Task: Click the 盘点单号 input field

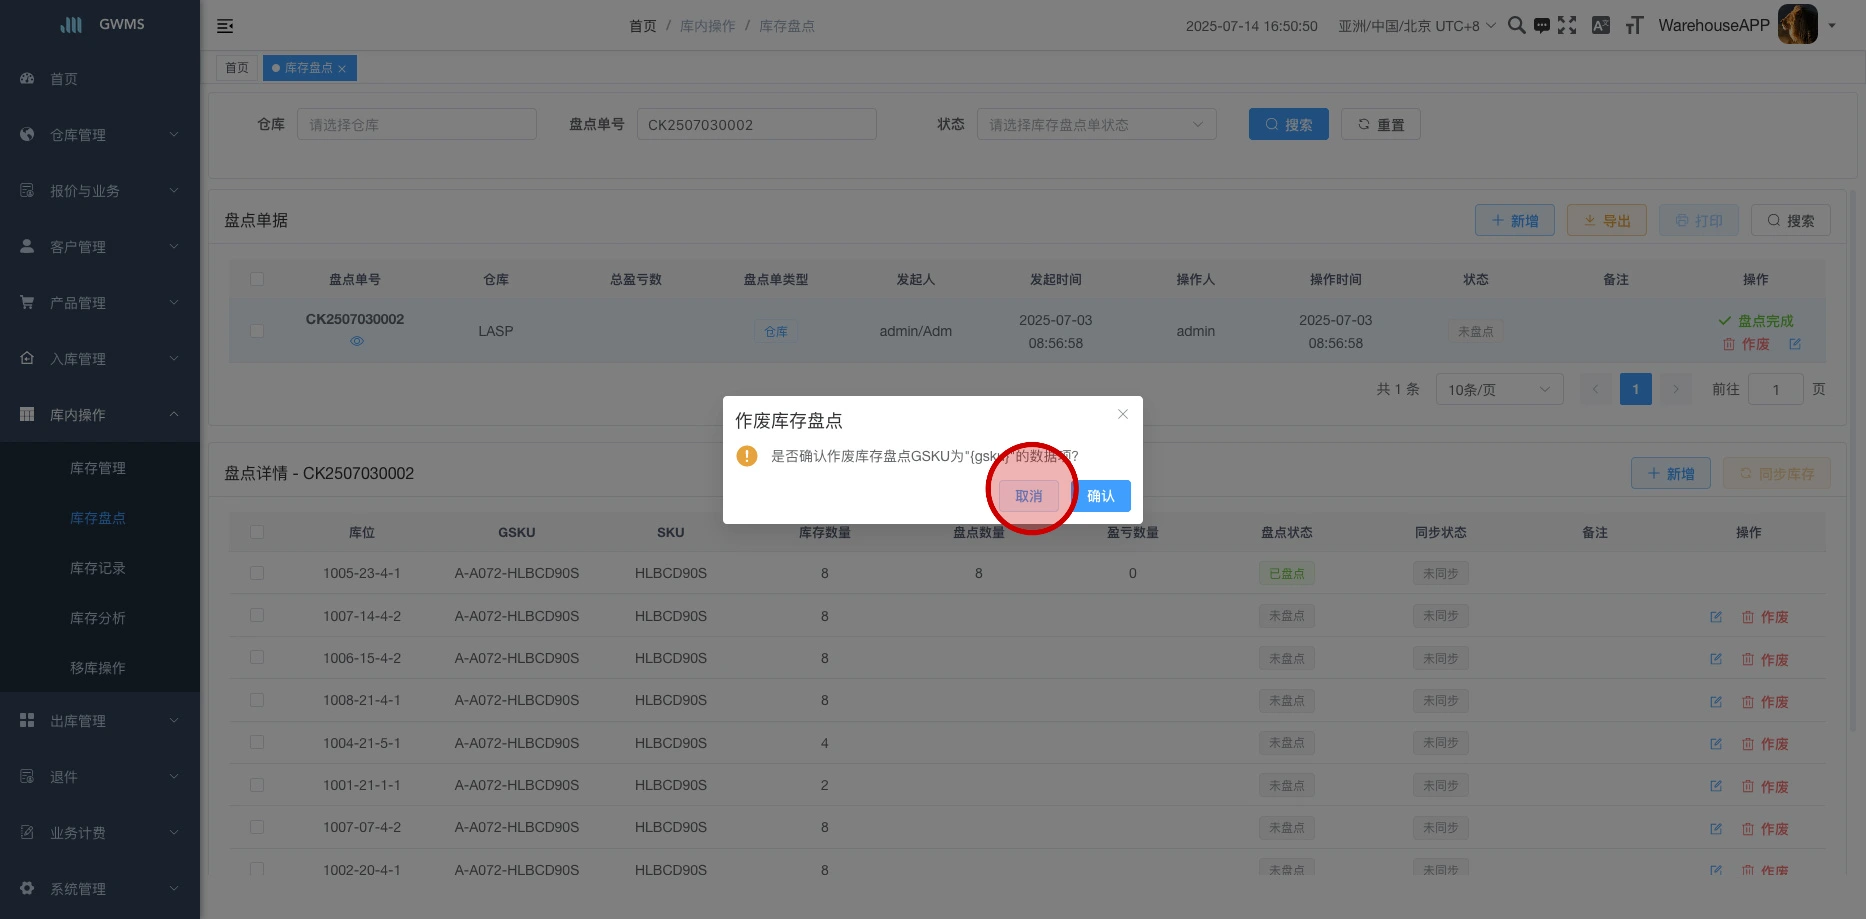Action: [756, 125]
